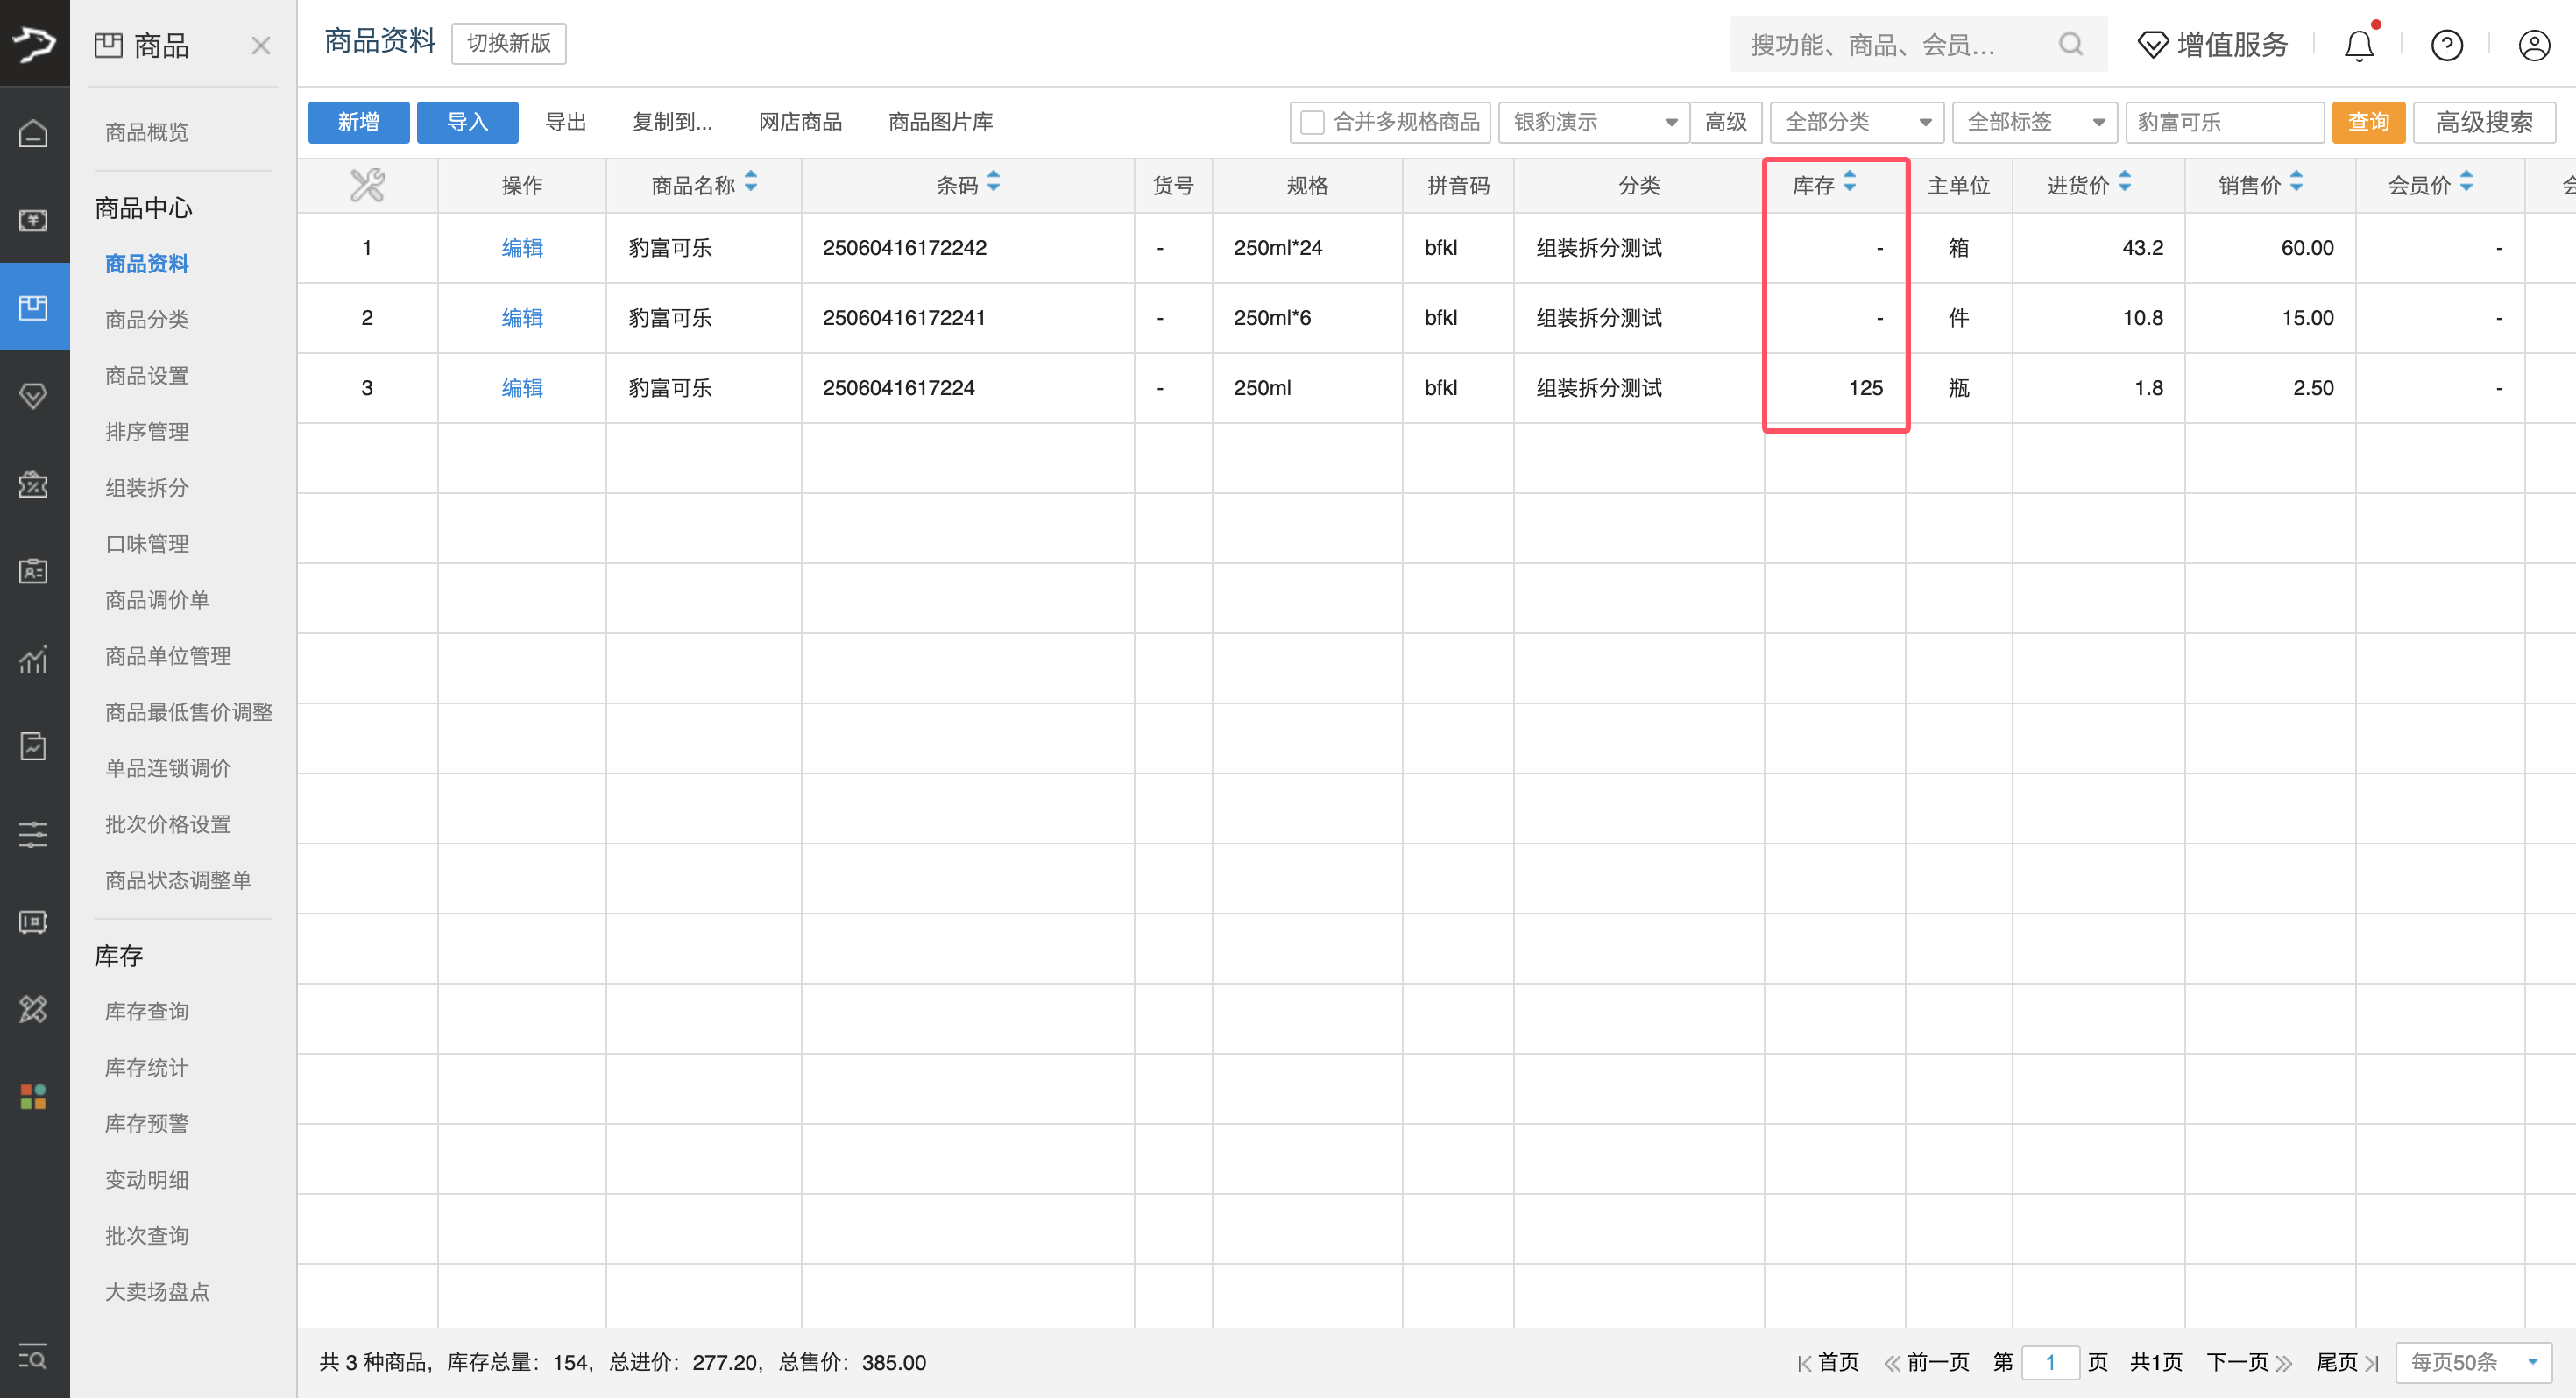This screenshot has width=2576, height=1398.
Task: Open 商品分类 in the sidebar menu
Action: (x=147, y=320)
